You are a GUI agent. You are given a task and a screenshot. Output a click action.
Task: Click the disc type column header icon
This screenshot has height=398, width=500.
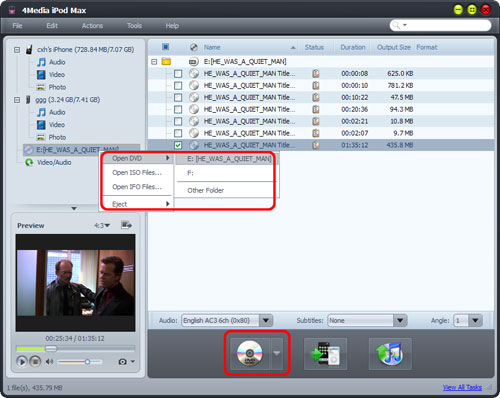click(194, 47)
